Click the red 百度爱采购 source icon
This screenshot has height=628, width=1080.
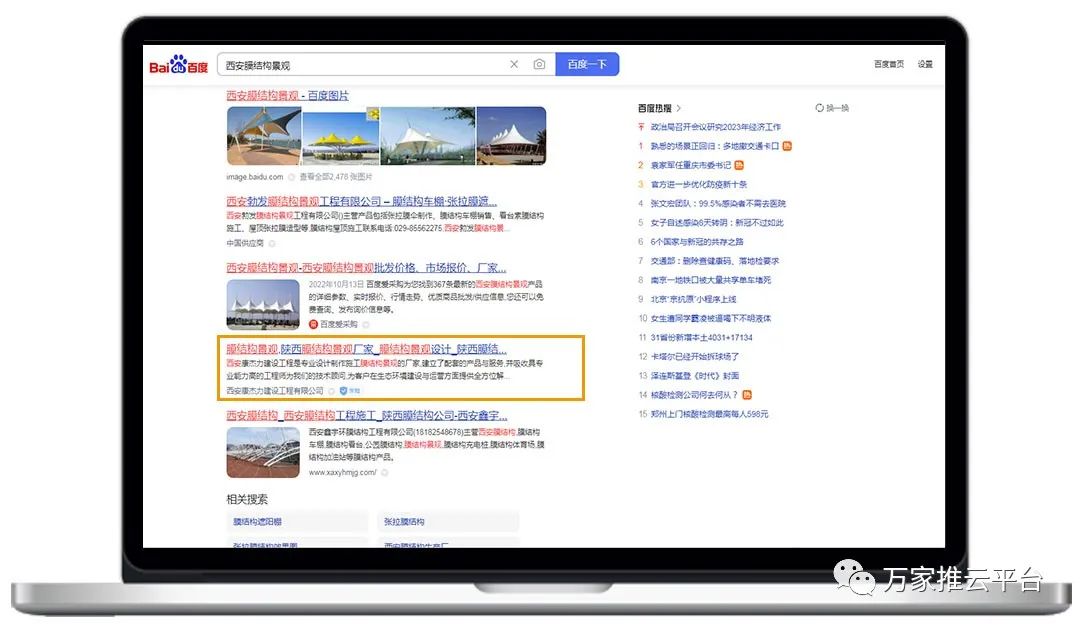click(x=313, y=324)
